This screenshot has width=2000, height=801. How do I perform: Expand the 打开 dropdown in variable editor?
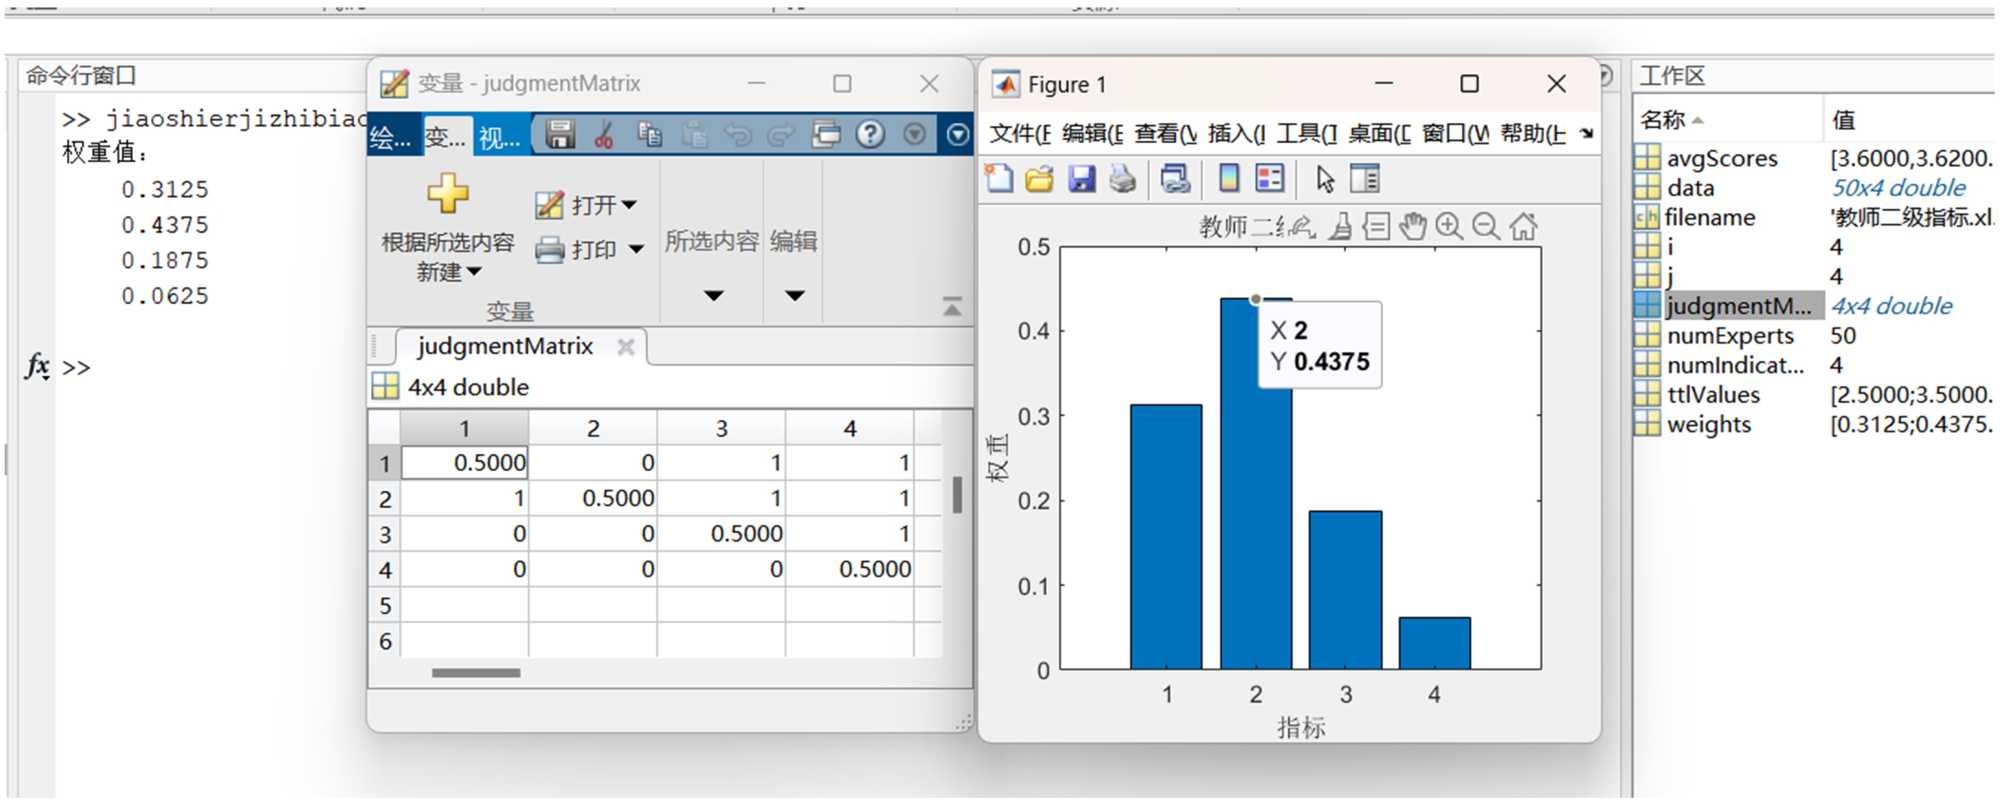point(629,205)
